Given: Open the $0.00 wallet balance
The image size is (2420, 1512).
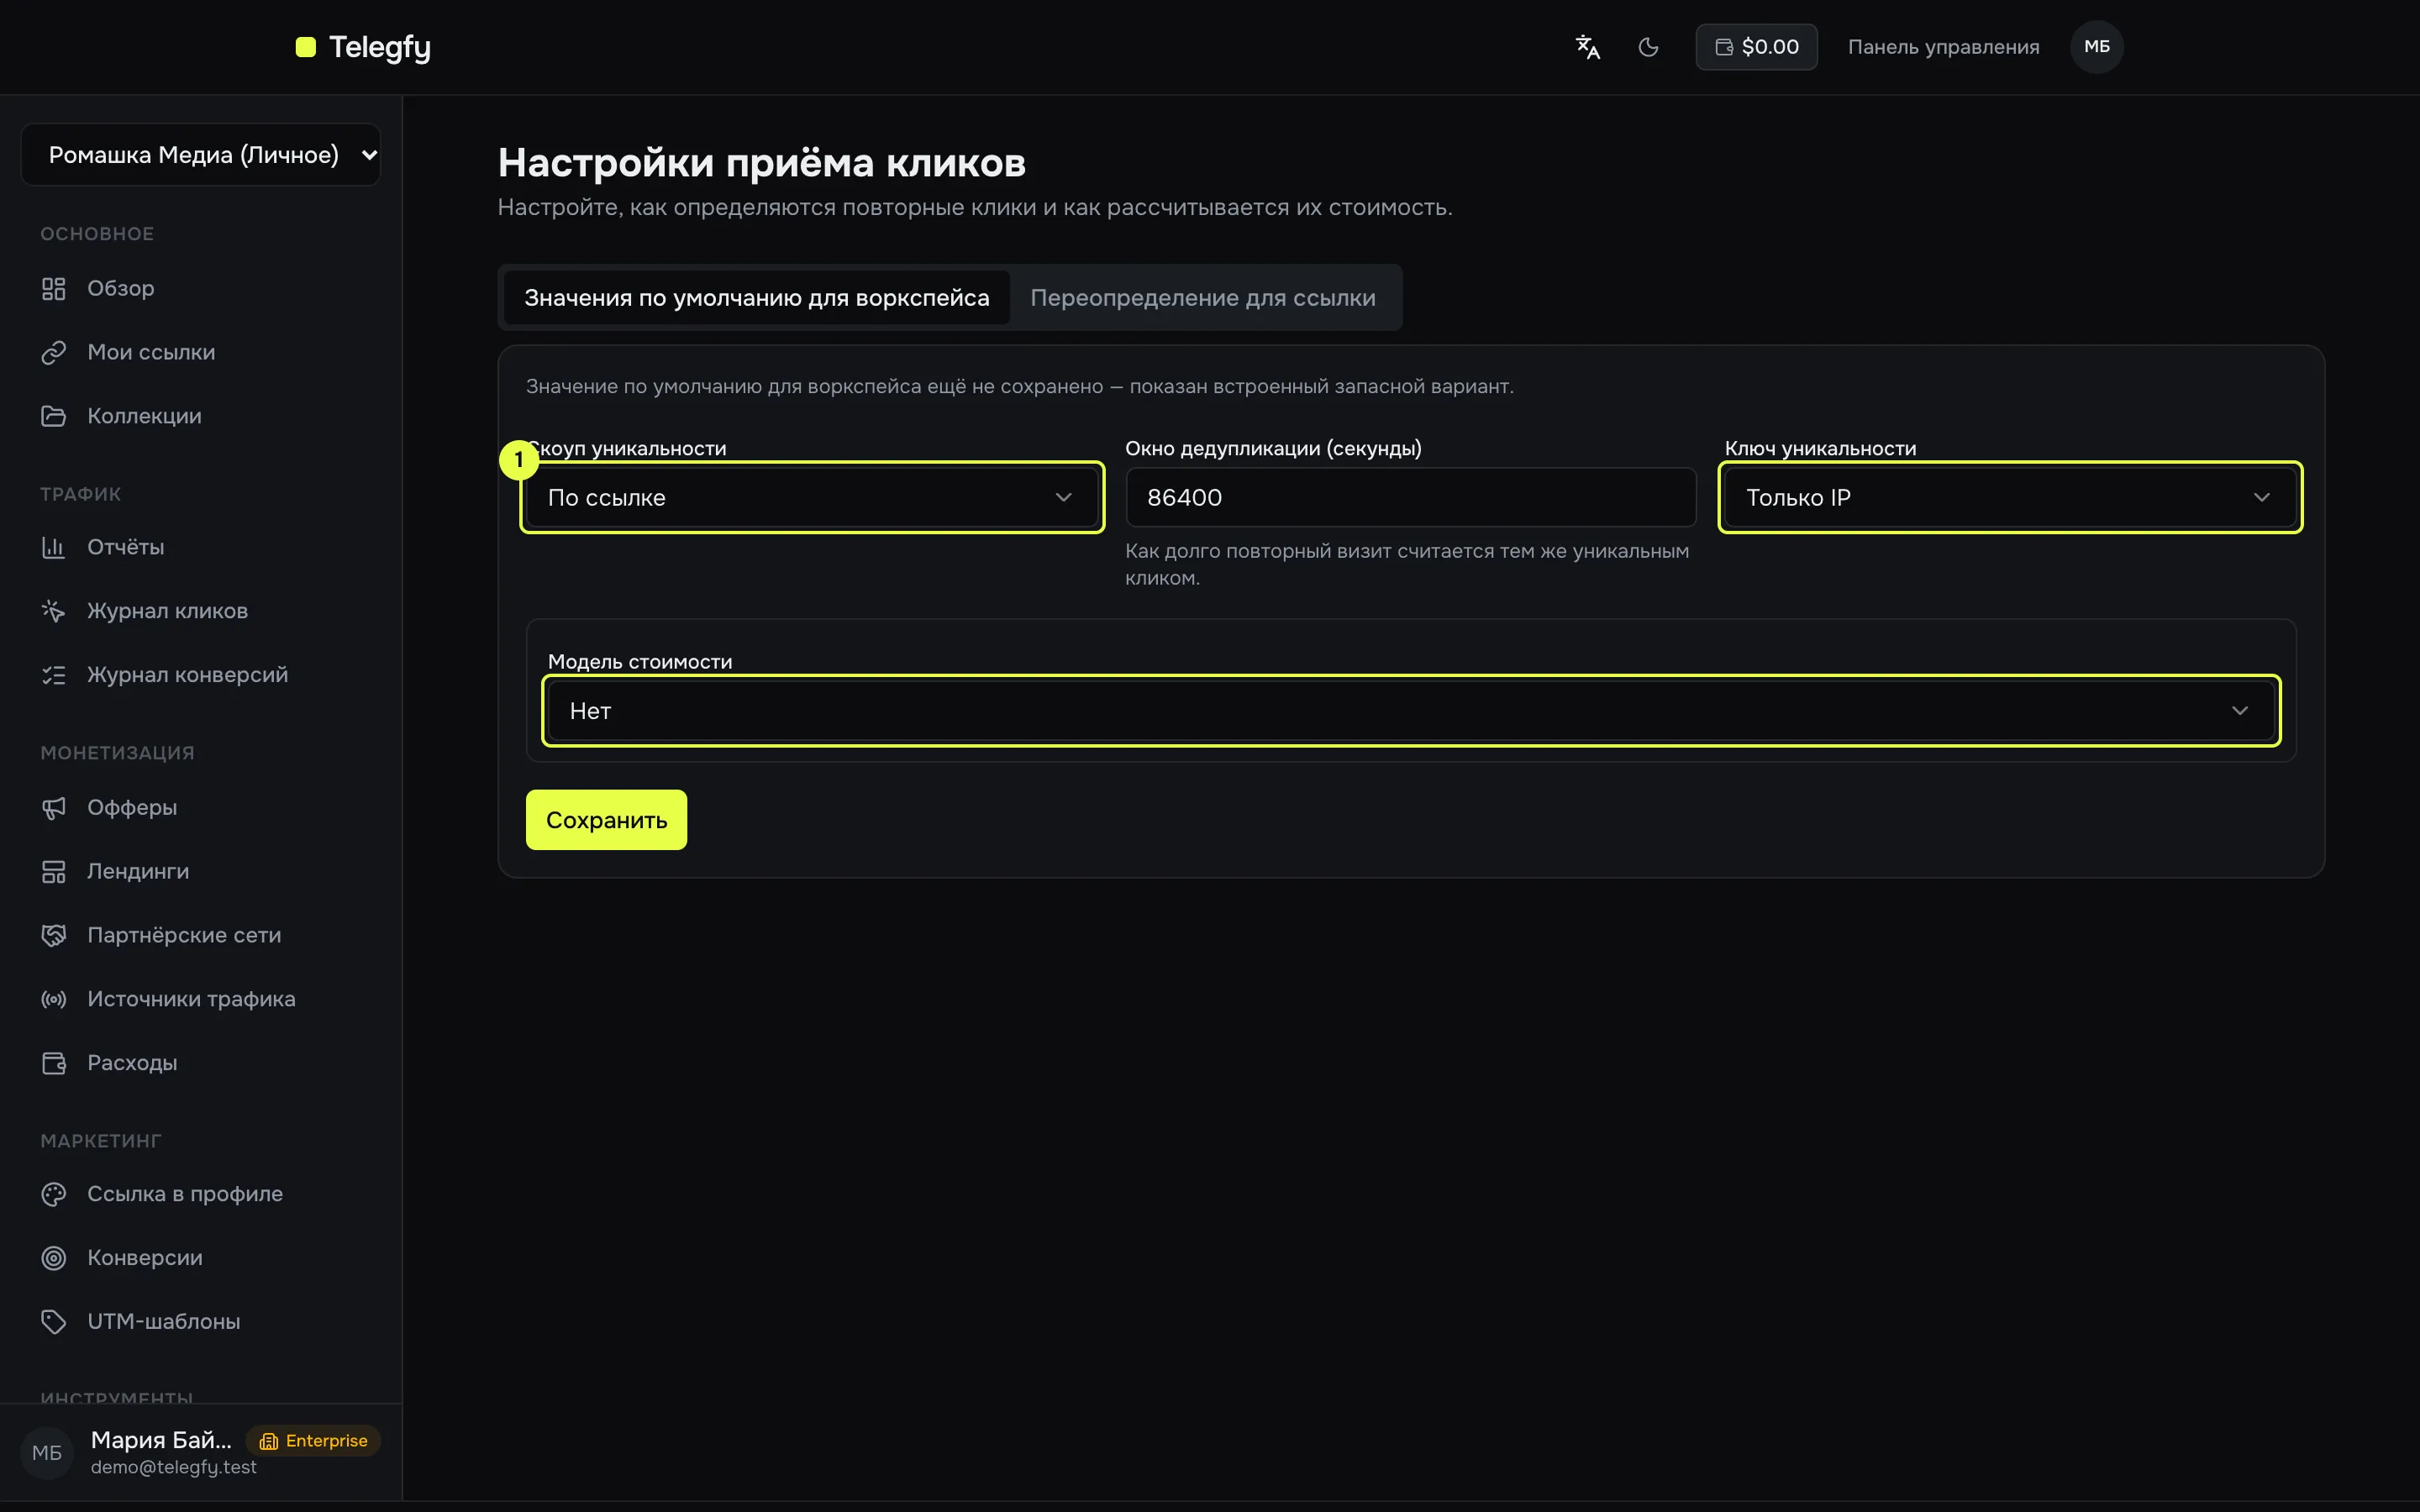Looking at the screenshot, I should (x=1756, y=47).
